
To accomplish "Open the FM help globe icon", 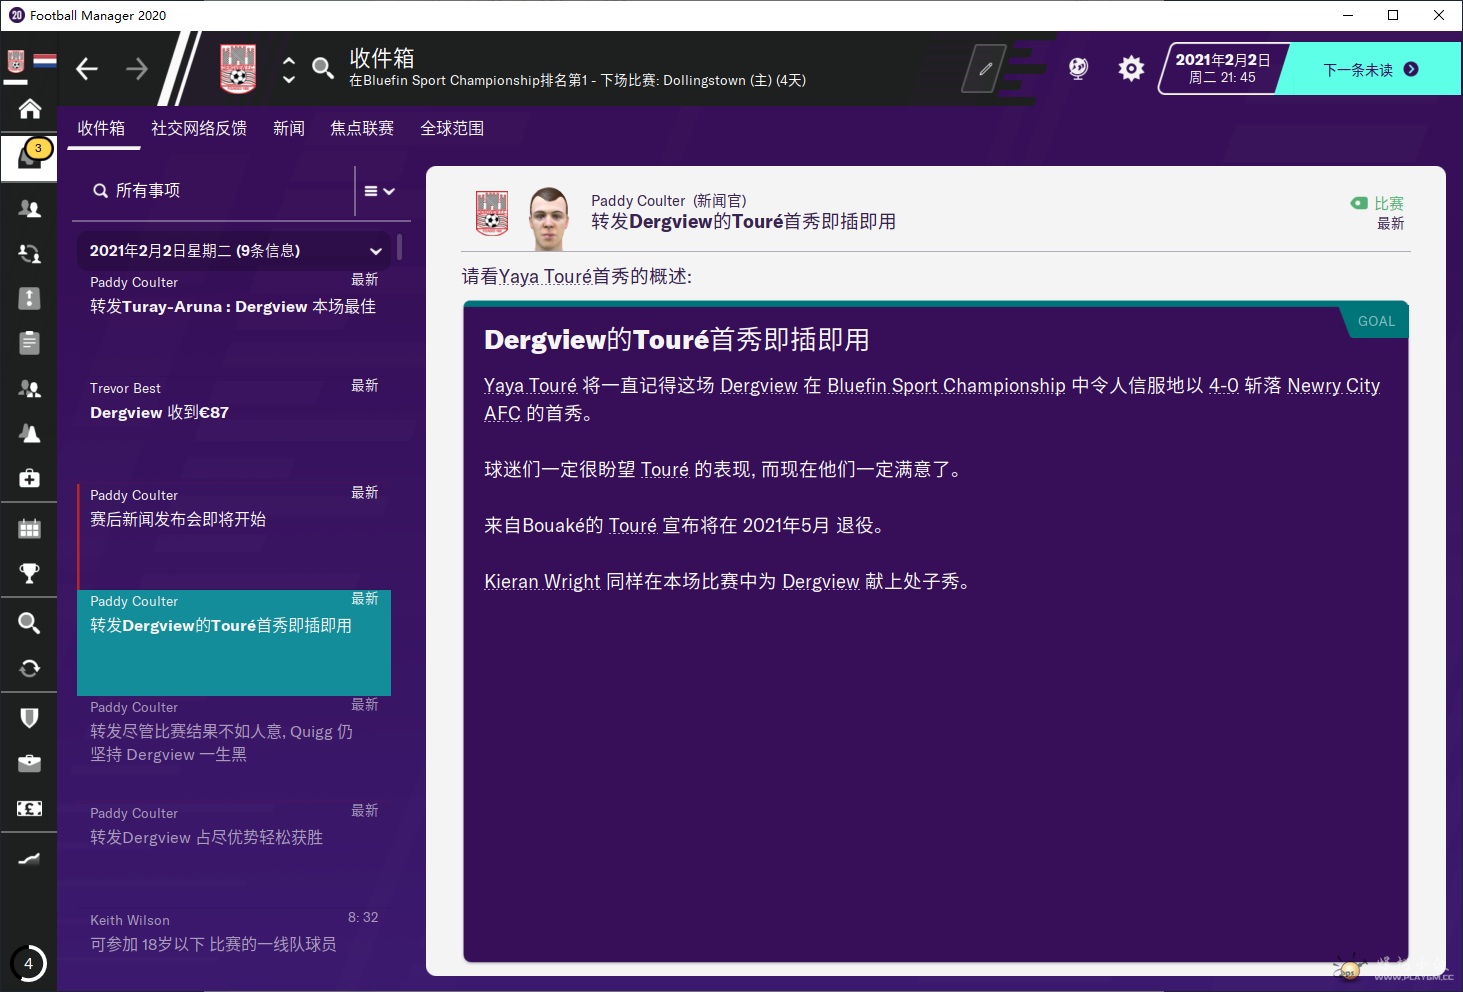I will tap(1078, 68).
